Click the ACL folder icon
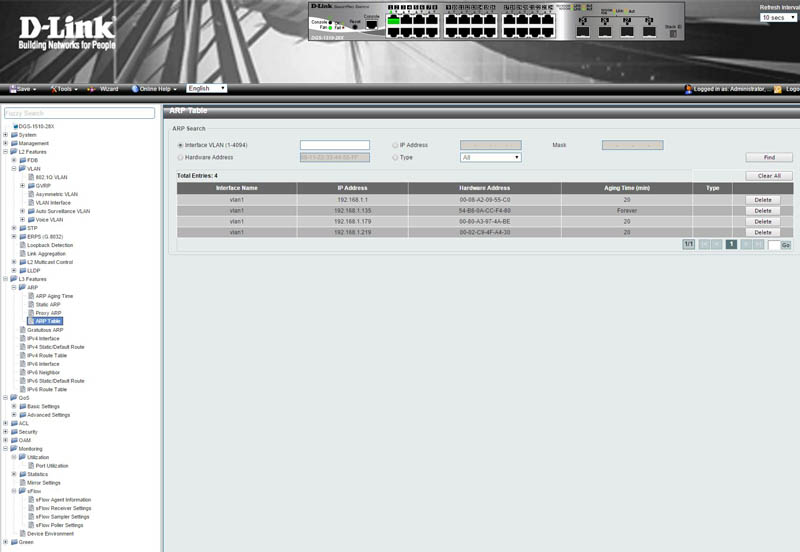This screenshot has height=552, width=800. (x=14, y=423)
